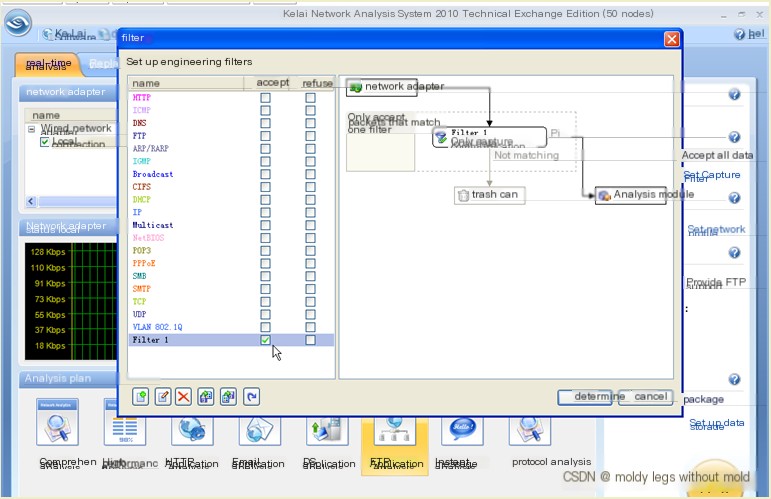771x499 pixels.
Task: Select the VLAN 802.1Q filter row
Action: tap(231, 327)
